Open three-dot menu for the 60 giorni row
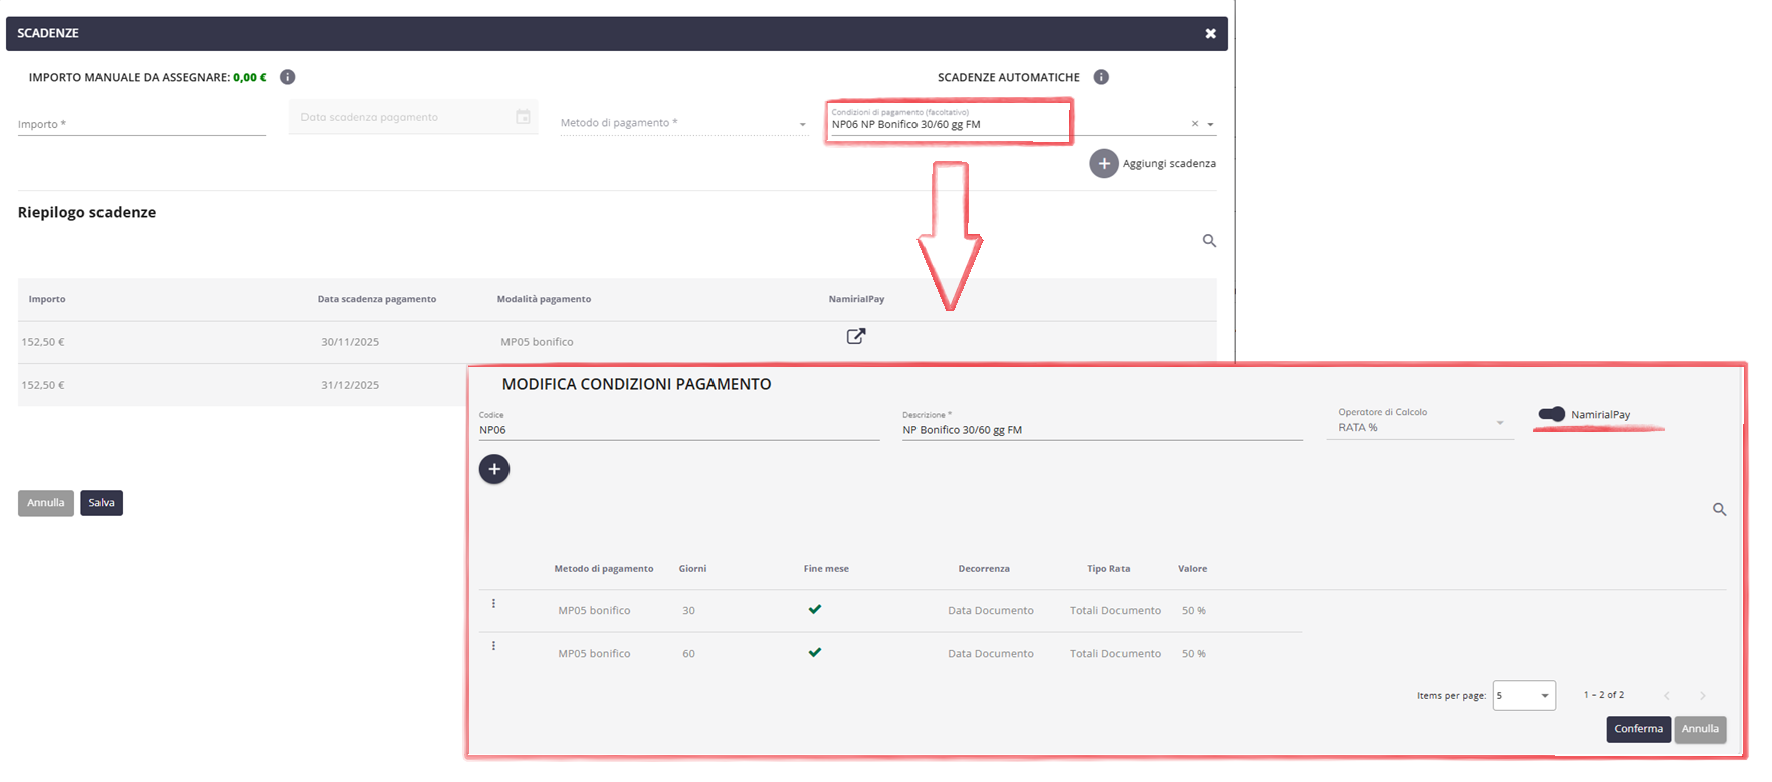The width and height of the screenshot is (1772, 782). pyautogui.click(x=493, y=646)
